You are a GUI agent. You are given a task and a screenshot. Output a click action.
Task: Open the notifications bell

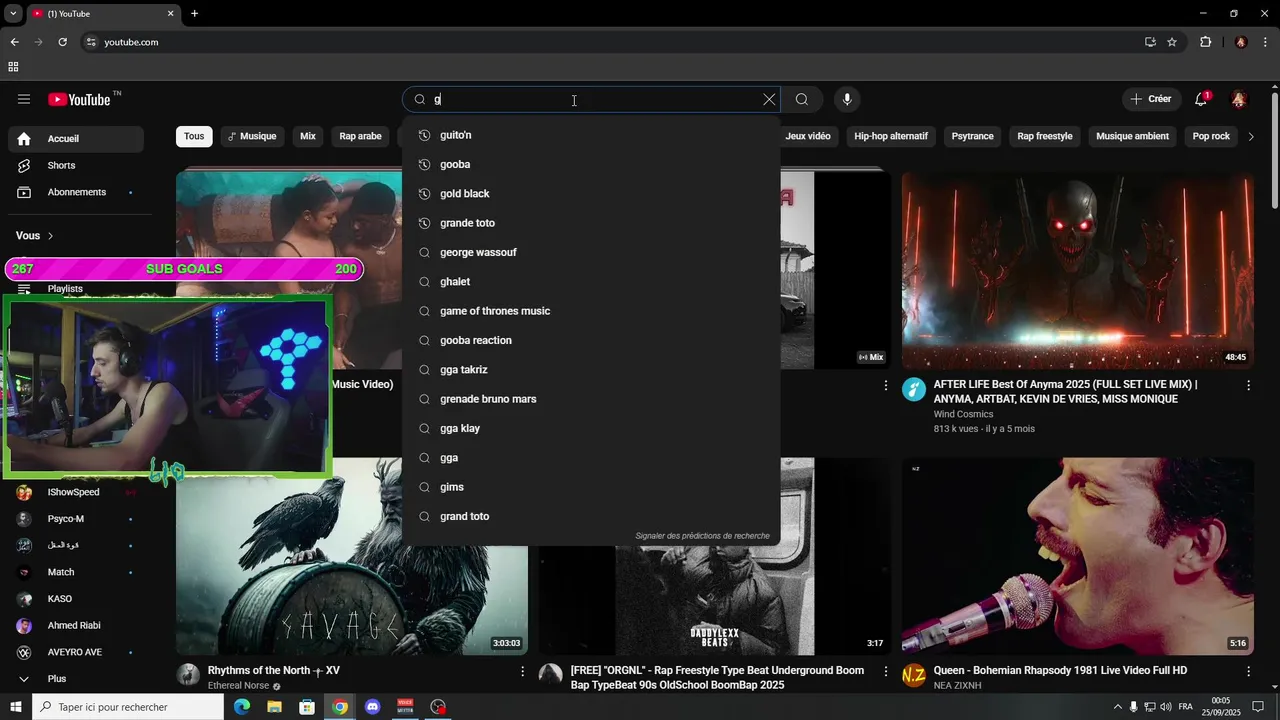click(x=1201, y=99)
